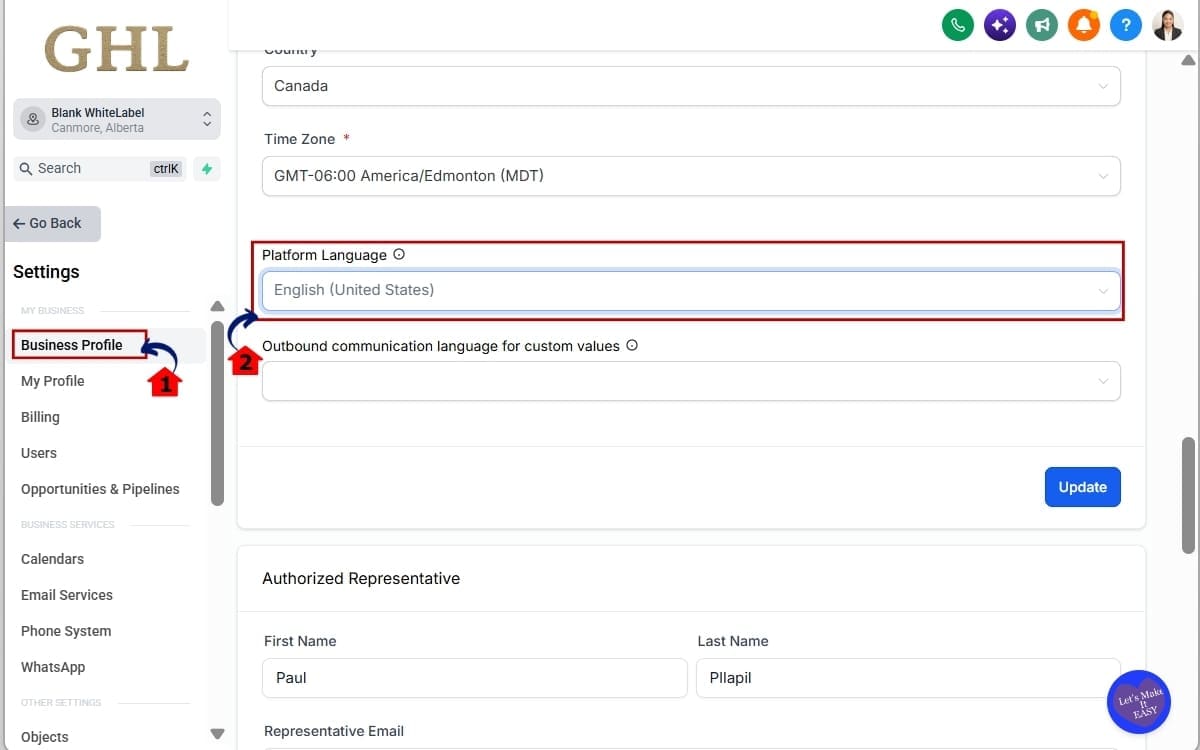Viewport: 1200px width, 750px height.
Task: Open Opportunities & Pipelines settings
Action: tap(100, 489)
